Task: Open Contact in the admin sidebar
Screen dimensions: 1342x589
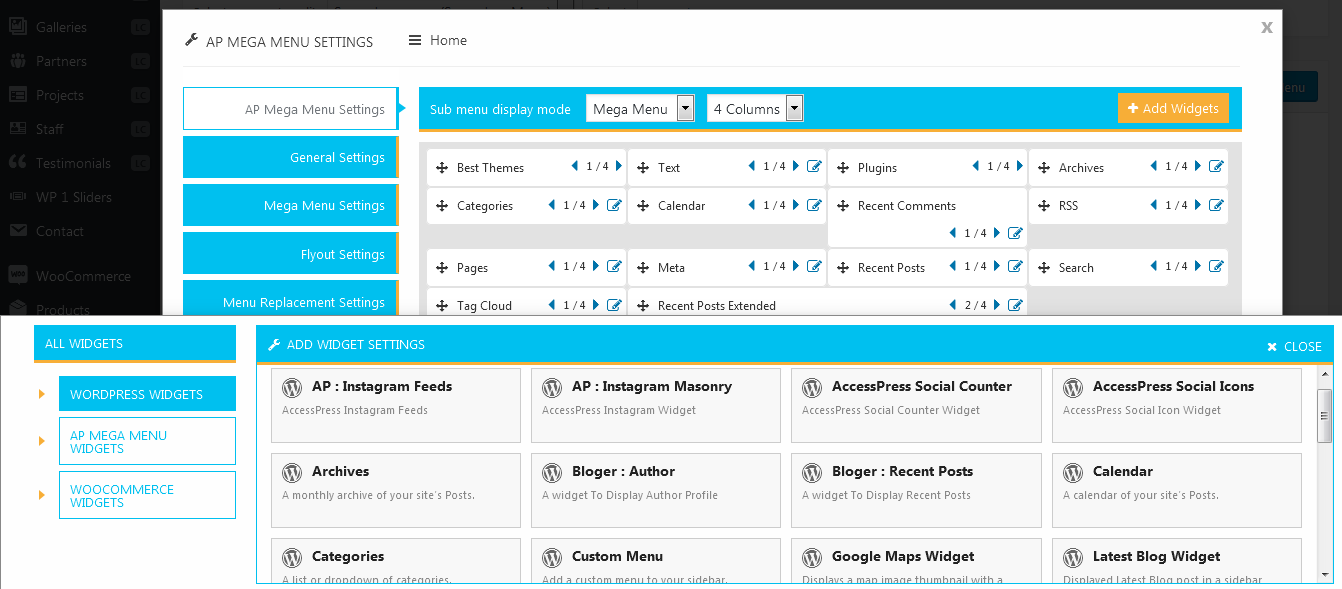Action: 60,231
